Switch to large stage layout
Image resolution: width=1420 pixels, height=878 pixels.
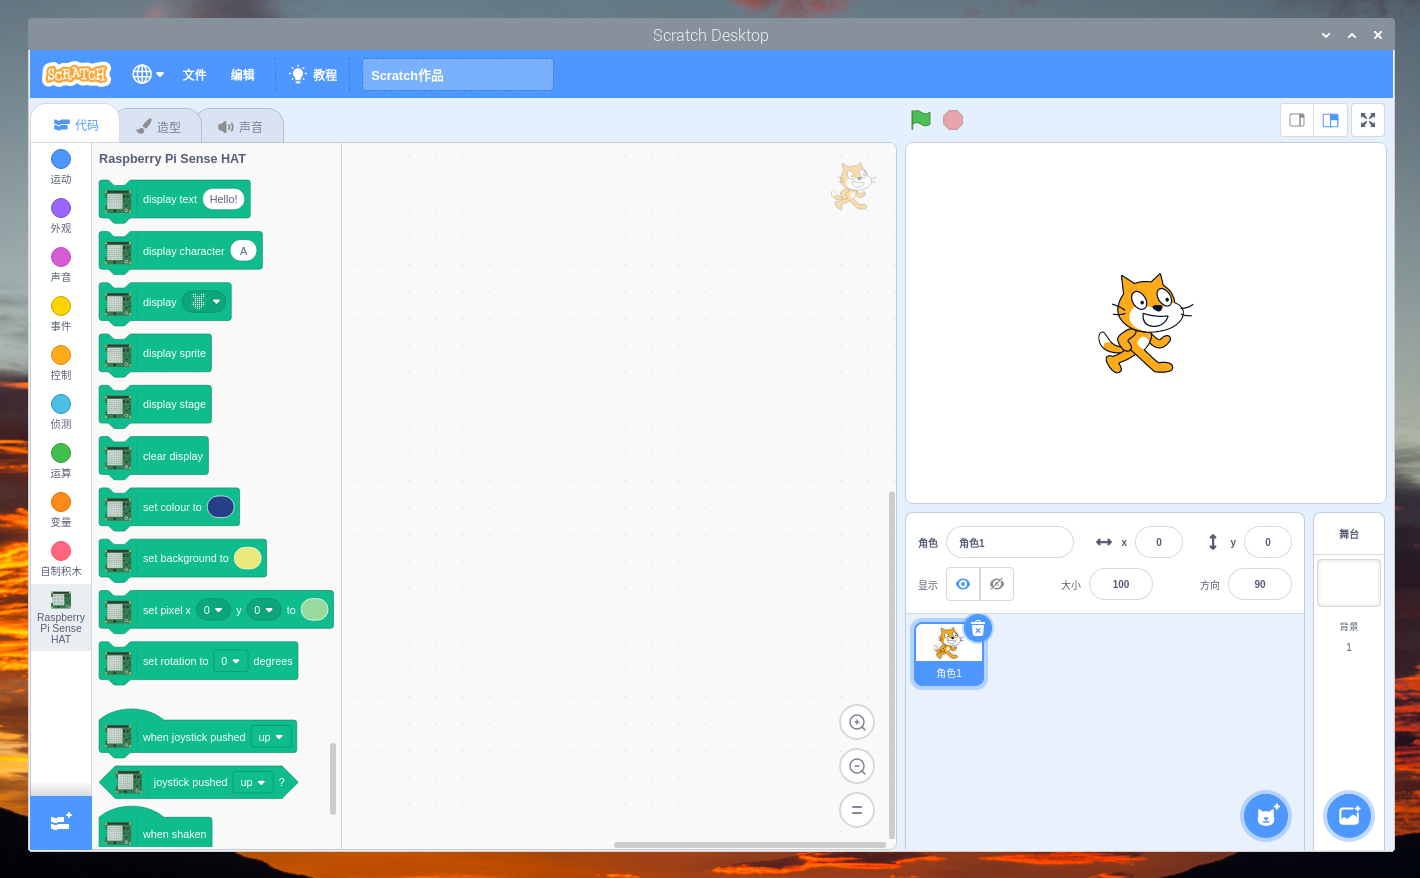(x=1331, y=120)
